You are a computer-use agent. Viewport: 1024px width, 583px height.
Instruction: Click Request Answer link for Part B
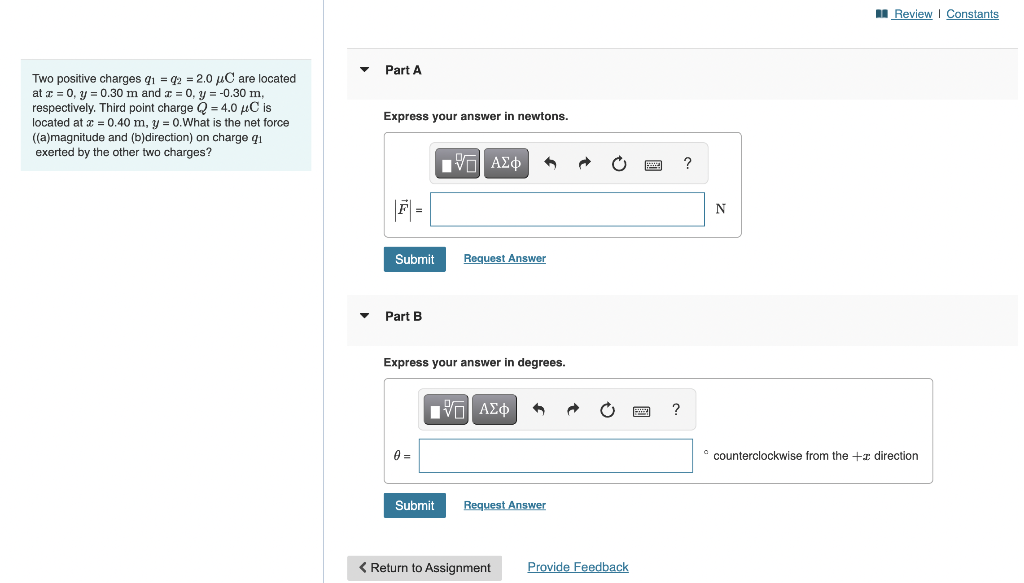pos(505,505)
